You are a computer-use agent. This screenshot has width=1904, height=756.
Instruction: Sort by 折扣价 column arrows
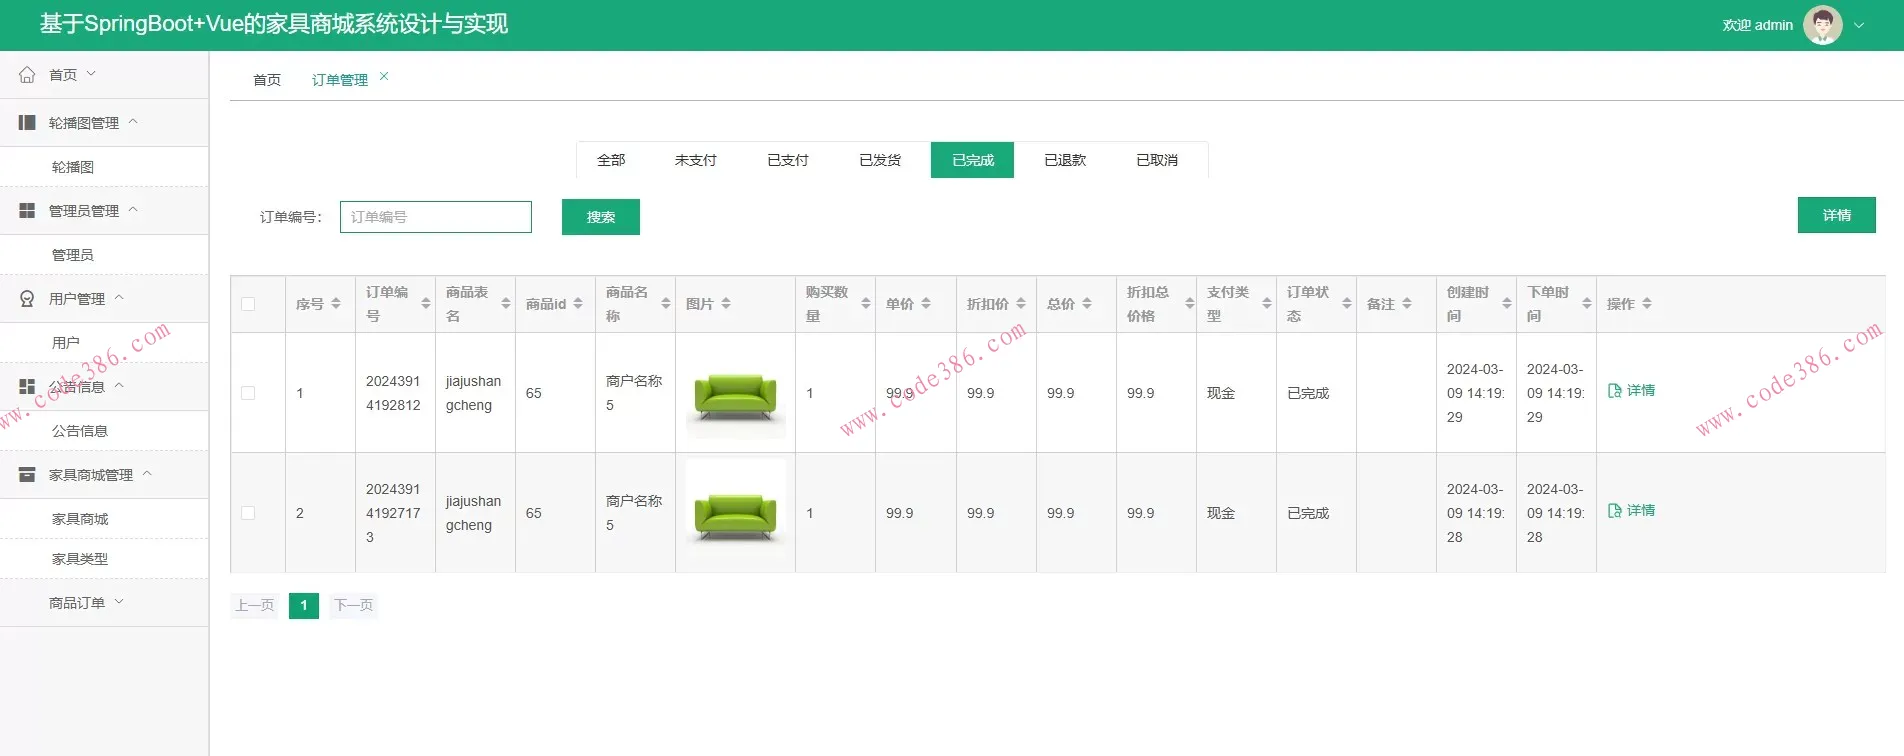point(1021,303)
